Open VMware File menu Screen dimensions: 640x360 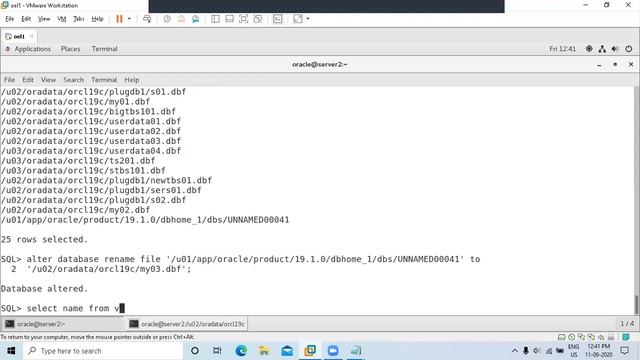[x=10, y=19]
